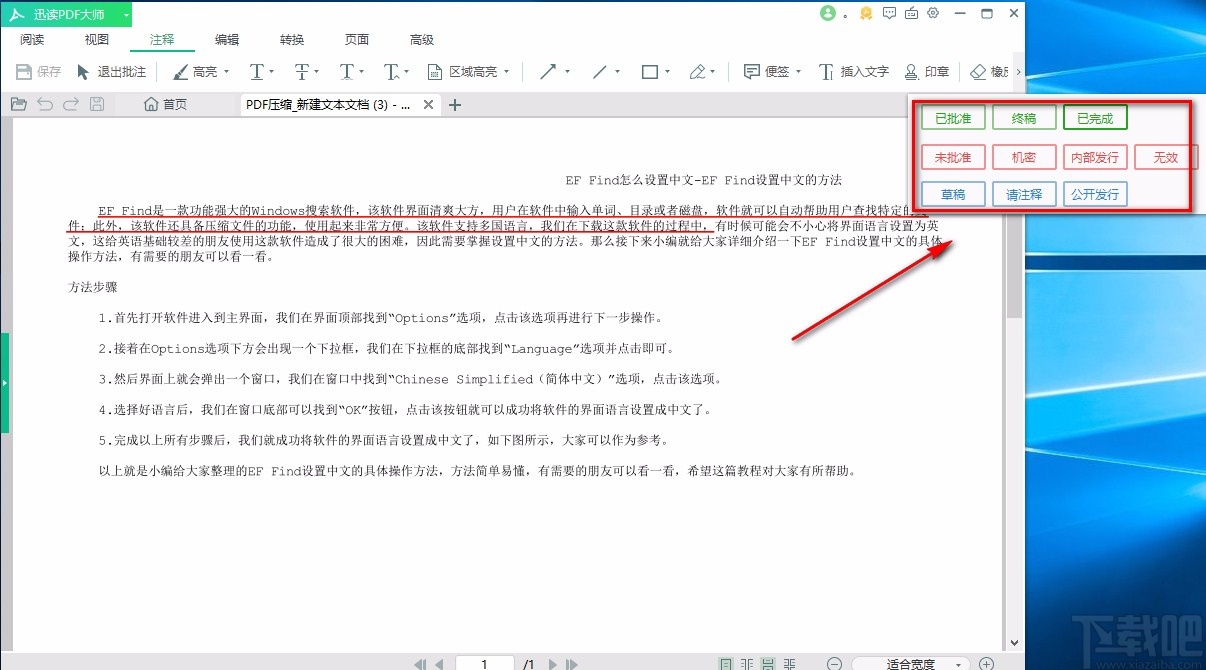Expand the 适合宽度 zoom level dropdown
Viewport: 1206px width, 670px height.
tap(958, 662)
